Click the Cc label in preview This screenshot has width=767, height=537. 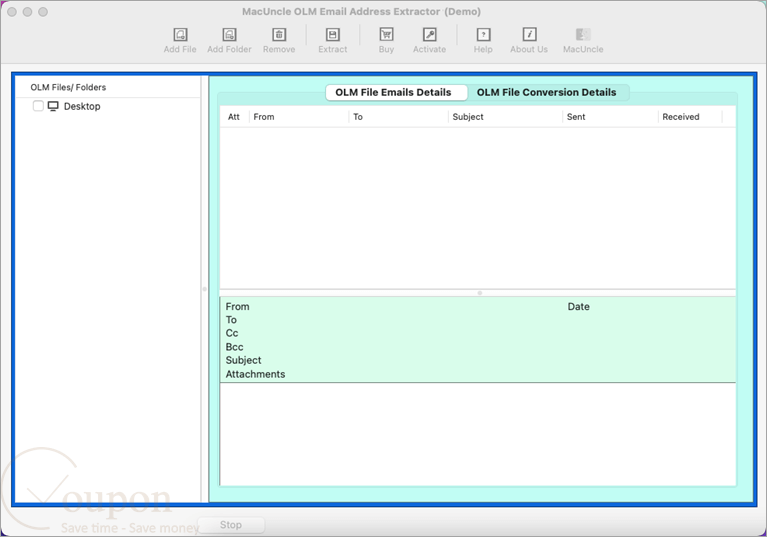[x=232, y=333]
